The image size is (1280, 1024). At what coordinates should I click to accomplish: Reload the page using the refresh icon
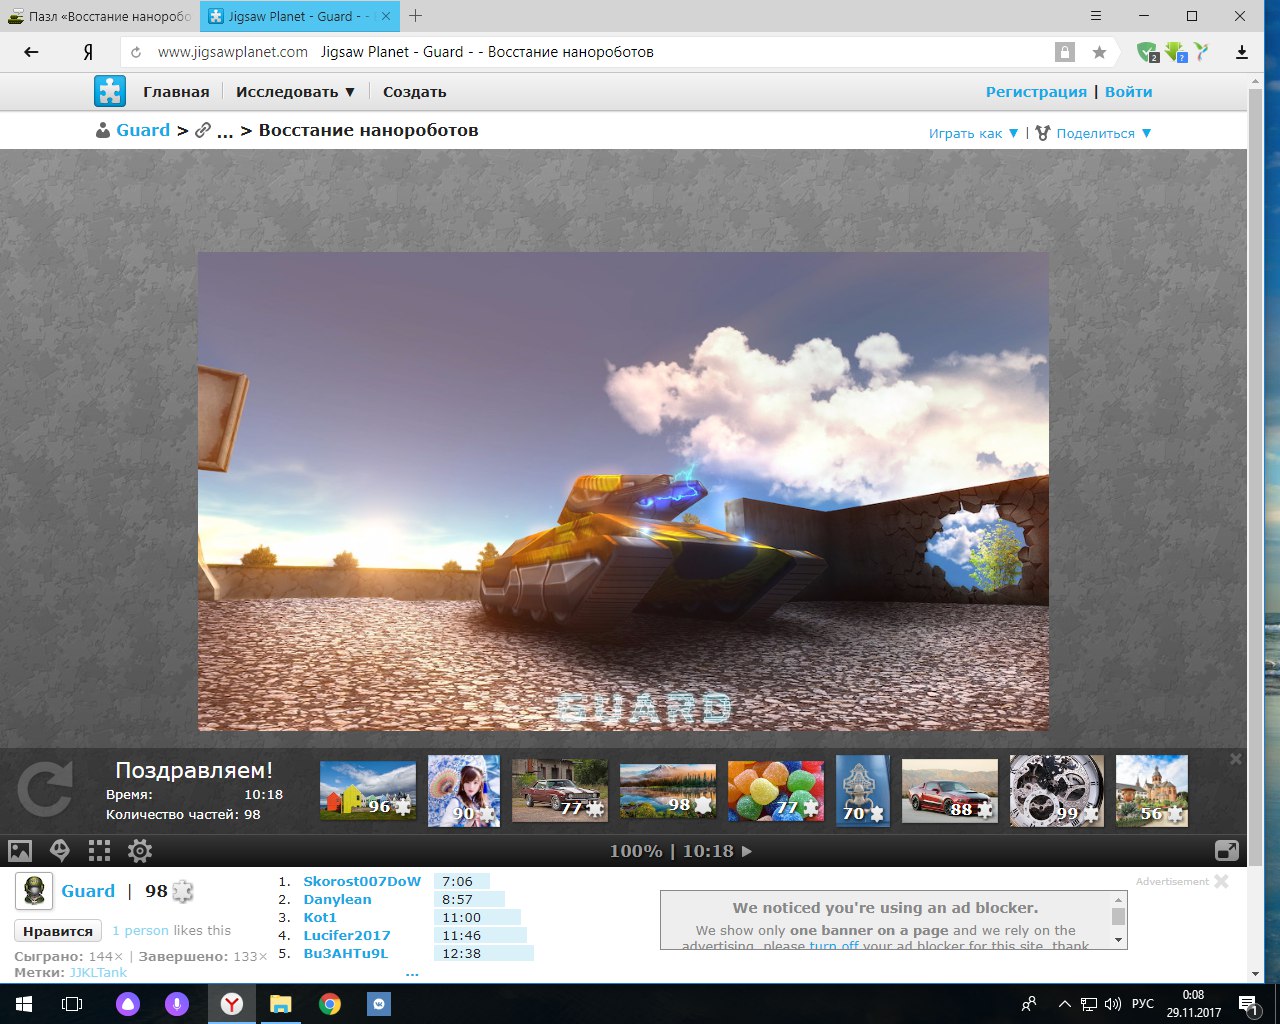[x=136, y=52]
